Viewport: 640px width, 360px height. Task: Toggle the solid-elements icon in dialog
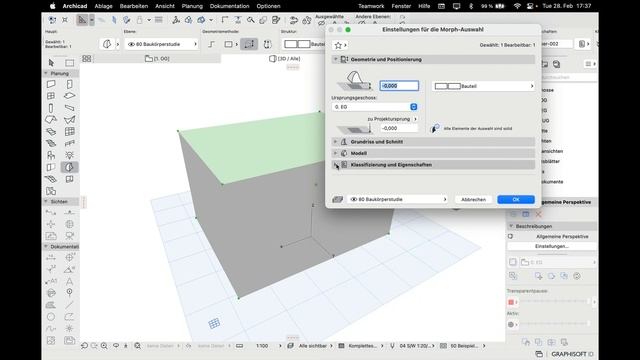[x=436, y=129]
